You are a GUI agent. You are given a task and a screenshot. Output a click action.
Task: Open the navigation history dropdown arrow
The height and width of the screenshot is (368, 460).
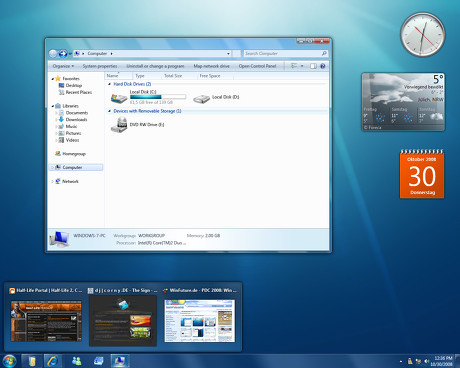[x=70, y=54]
